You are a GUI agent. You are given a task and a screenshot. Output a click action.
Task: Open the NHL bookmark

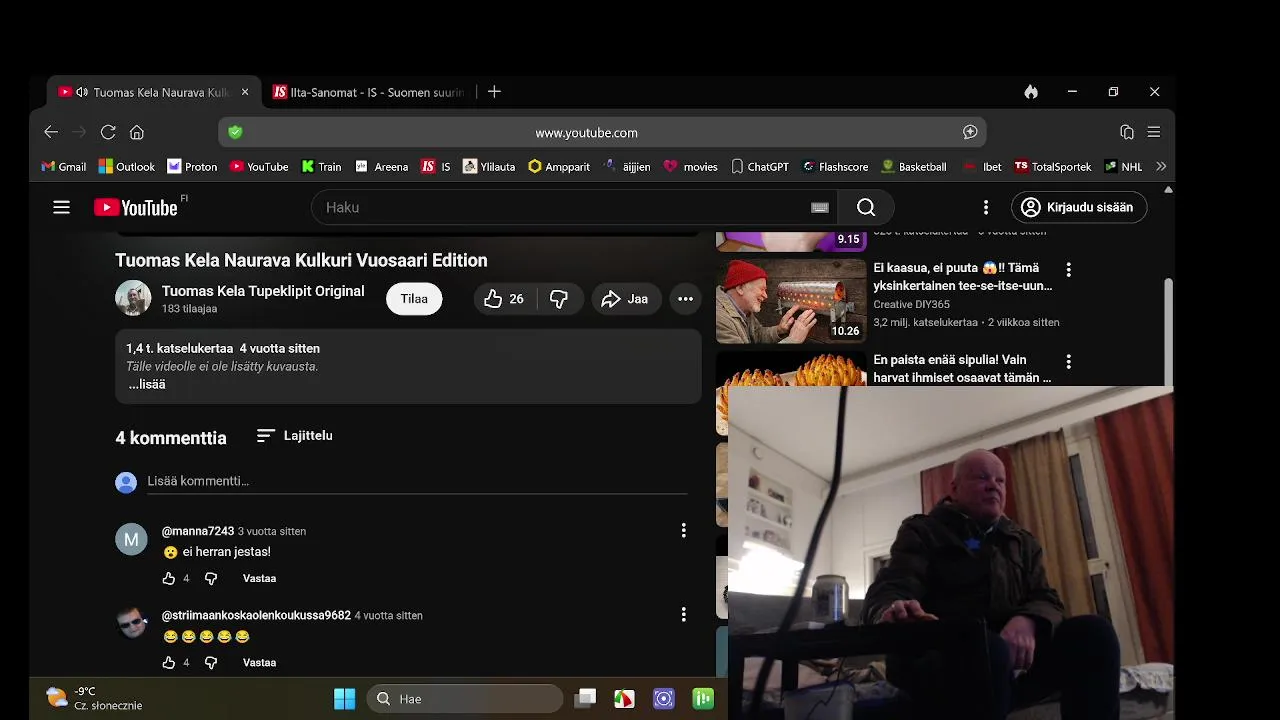1123,167
